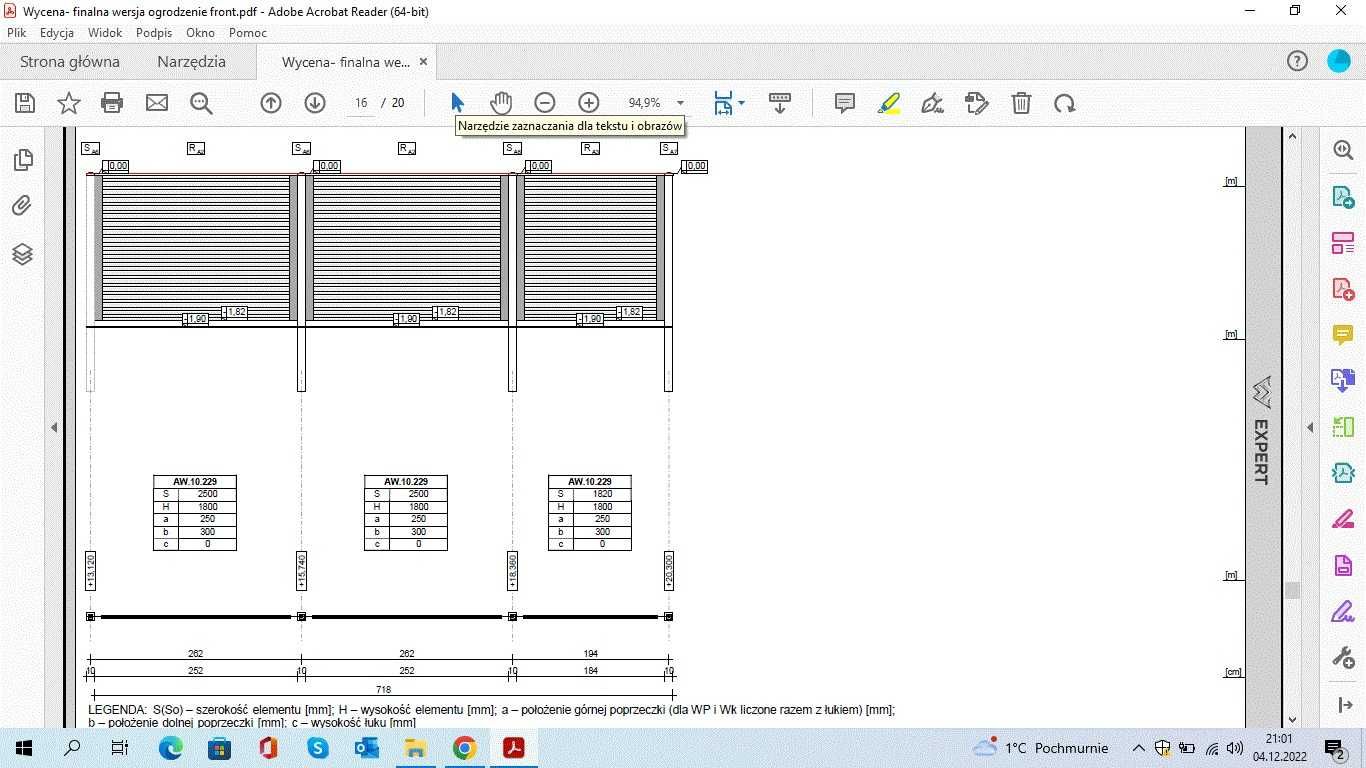The width and height of the screenshot is (1366, 768).
Task: Rotate the page with the rotate icon
Action: (1065, 103)
